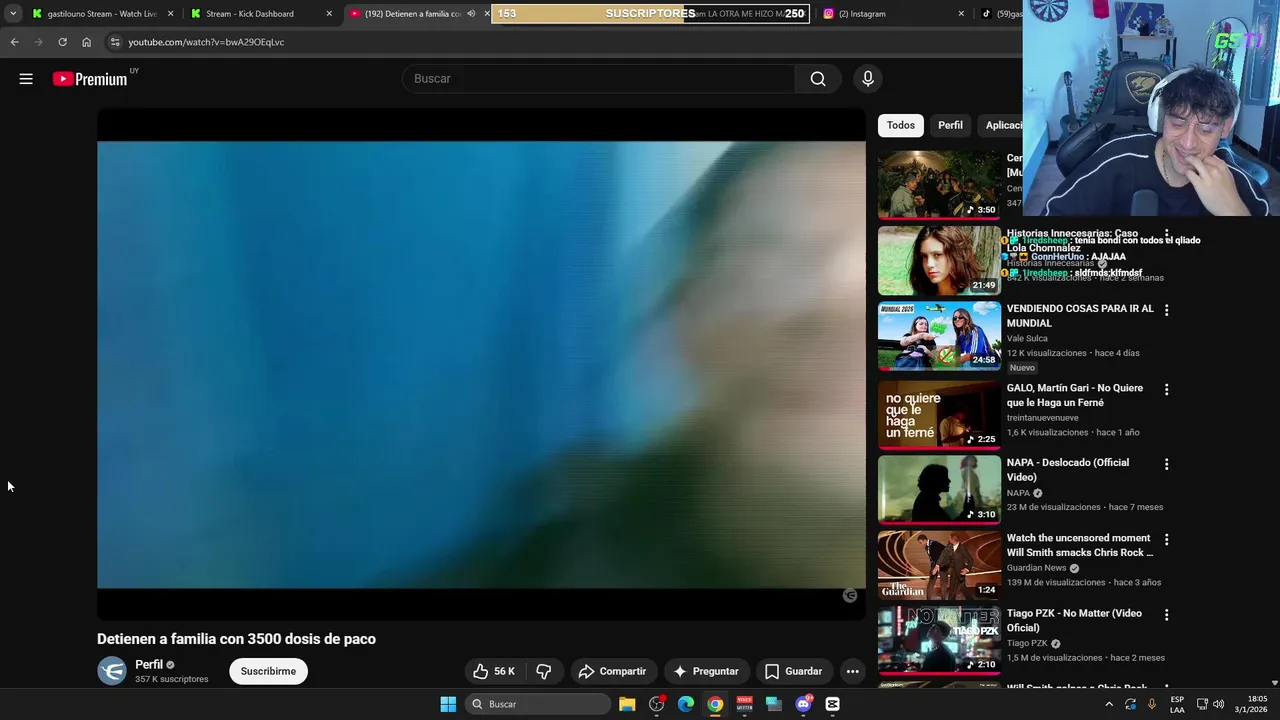This screenshot has height=720, width=1280.
Task: Open CapCut taskbar icon
Action: point(832,704)
